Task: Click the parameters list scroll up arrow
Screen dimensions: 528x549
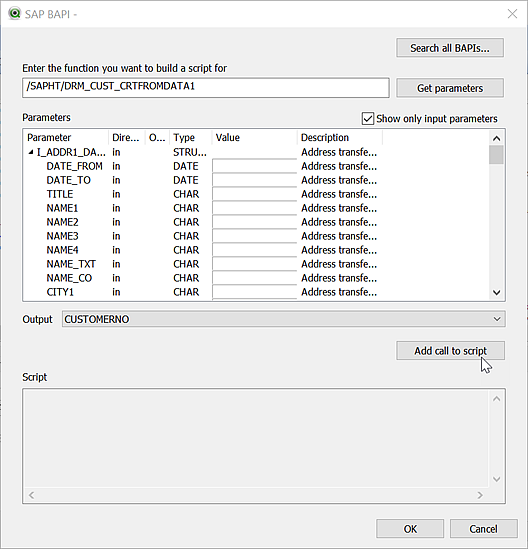Action: [x=496, y=138]
